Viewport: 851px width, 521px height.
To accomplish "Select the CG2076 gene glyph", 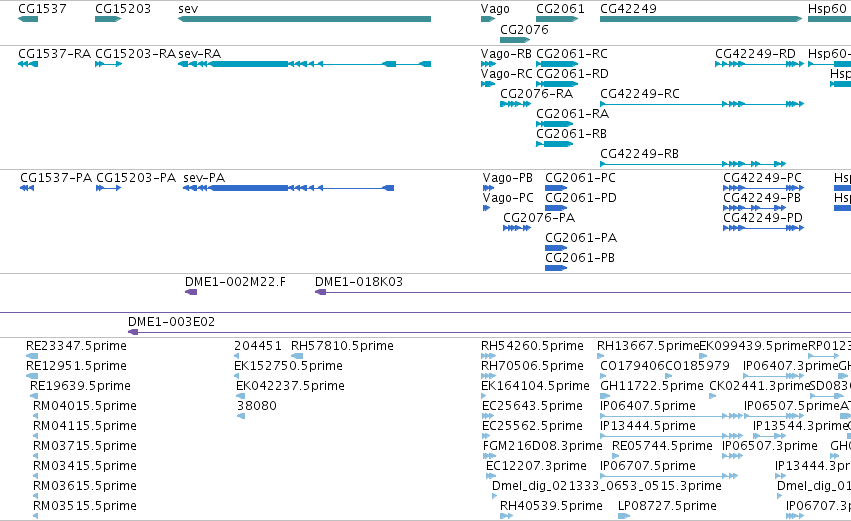I will (515, 40).
